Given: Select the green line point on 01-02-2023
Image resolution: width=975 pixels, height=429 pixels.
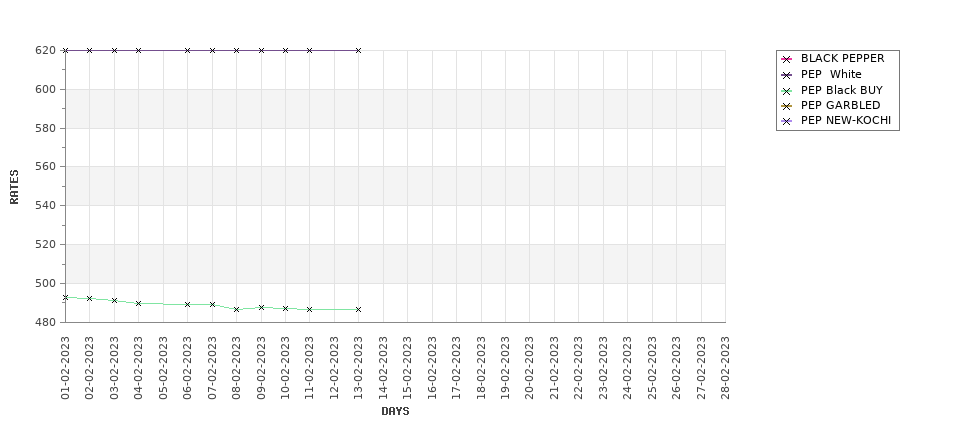Looking at the screenshot, I should (65, 297).
